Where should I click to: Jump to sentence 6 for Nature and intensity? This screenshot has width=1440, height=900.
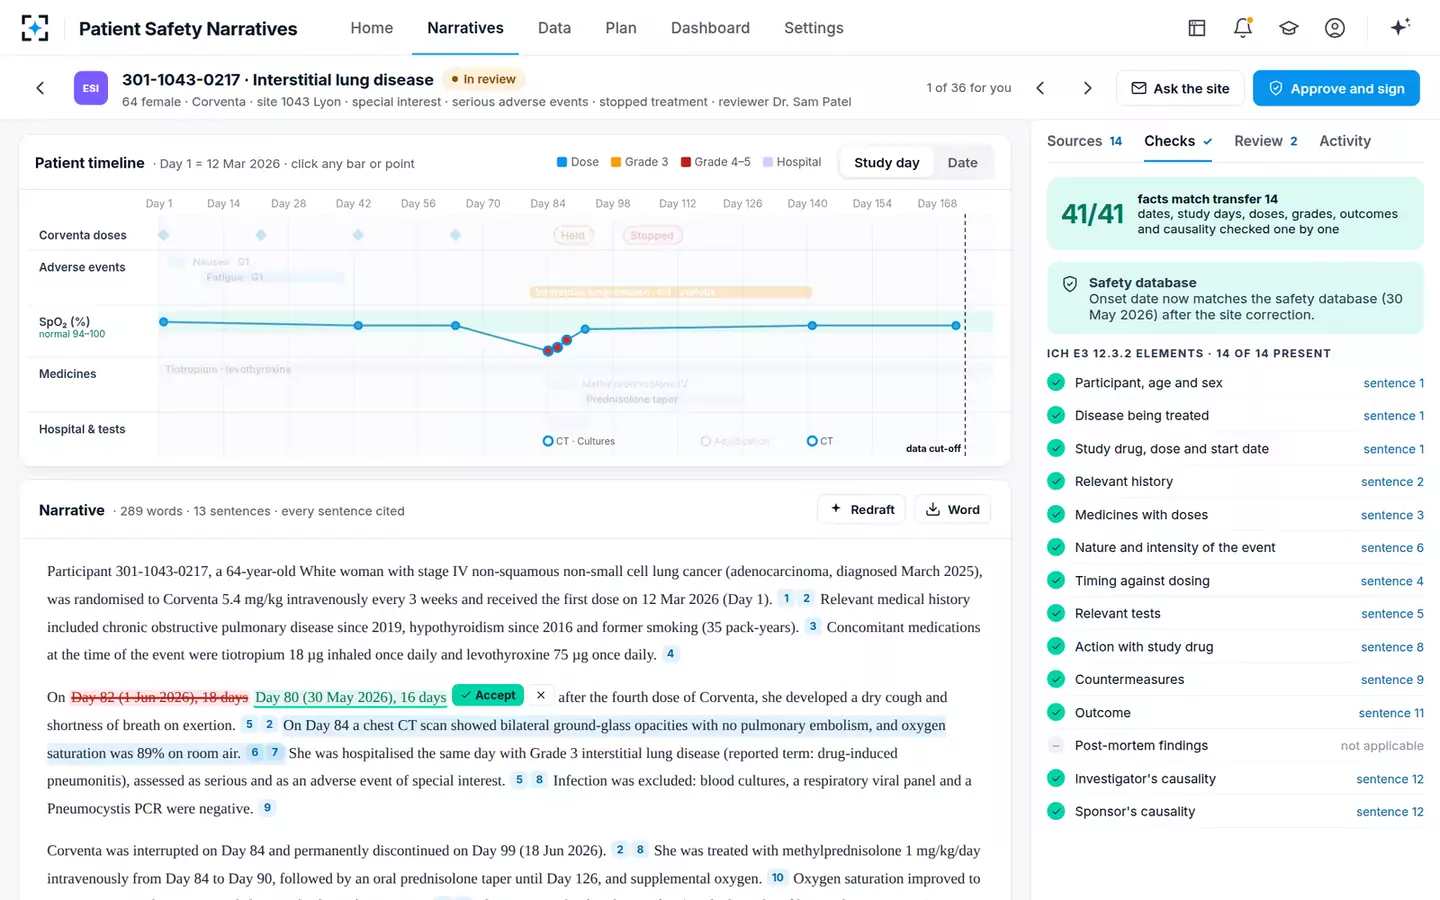tap(1392, 548)
